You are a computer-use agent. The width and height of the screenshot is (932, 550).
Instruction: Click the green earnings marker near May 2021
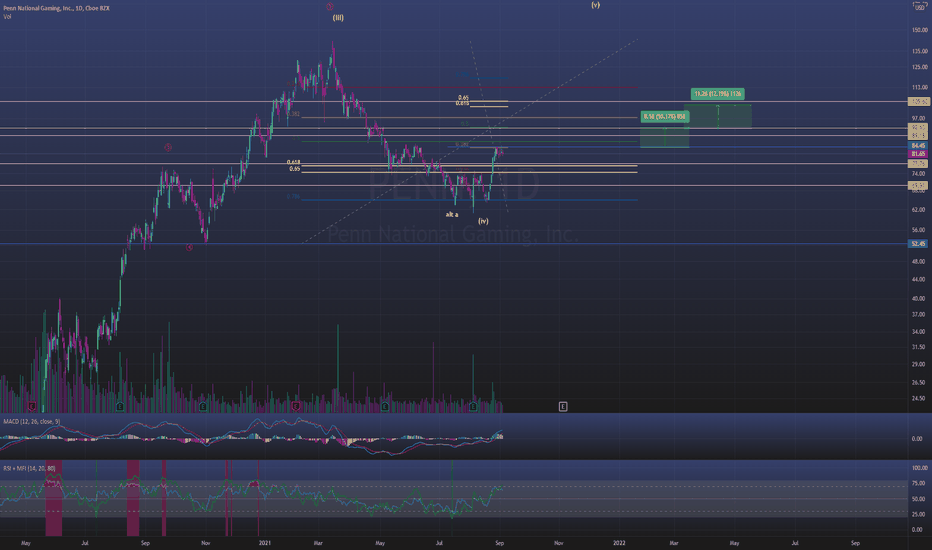[385, 407]
